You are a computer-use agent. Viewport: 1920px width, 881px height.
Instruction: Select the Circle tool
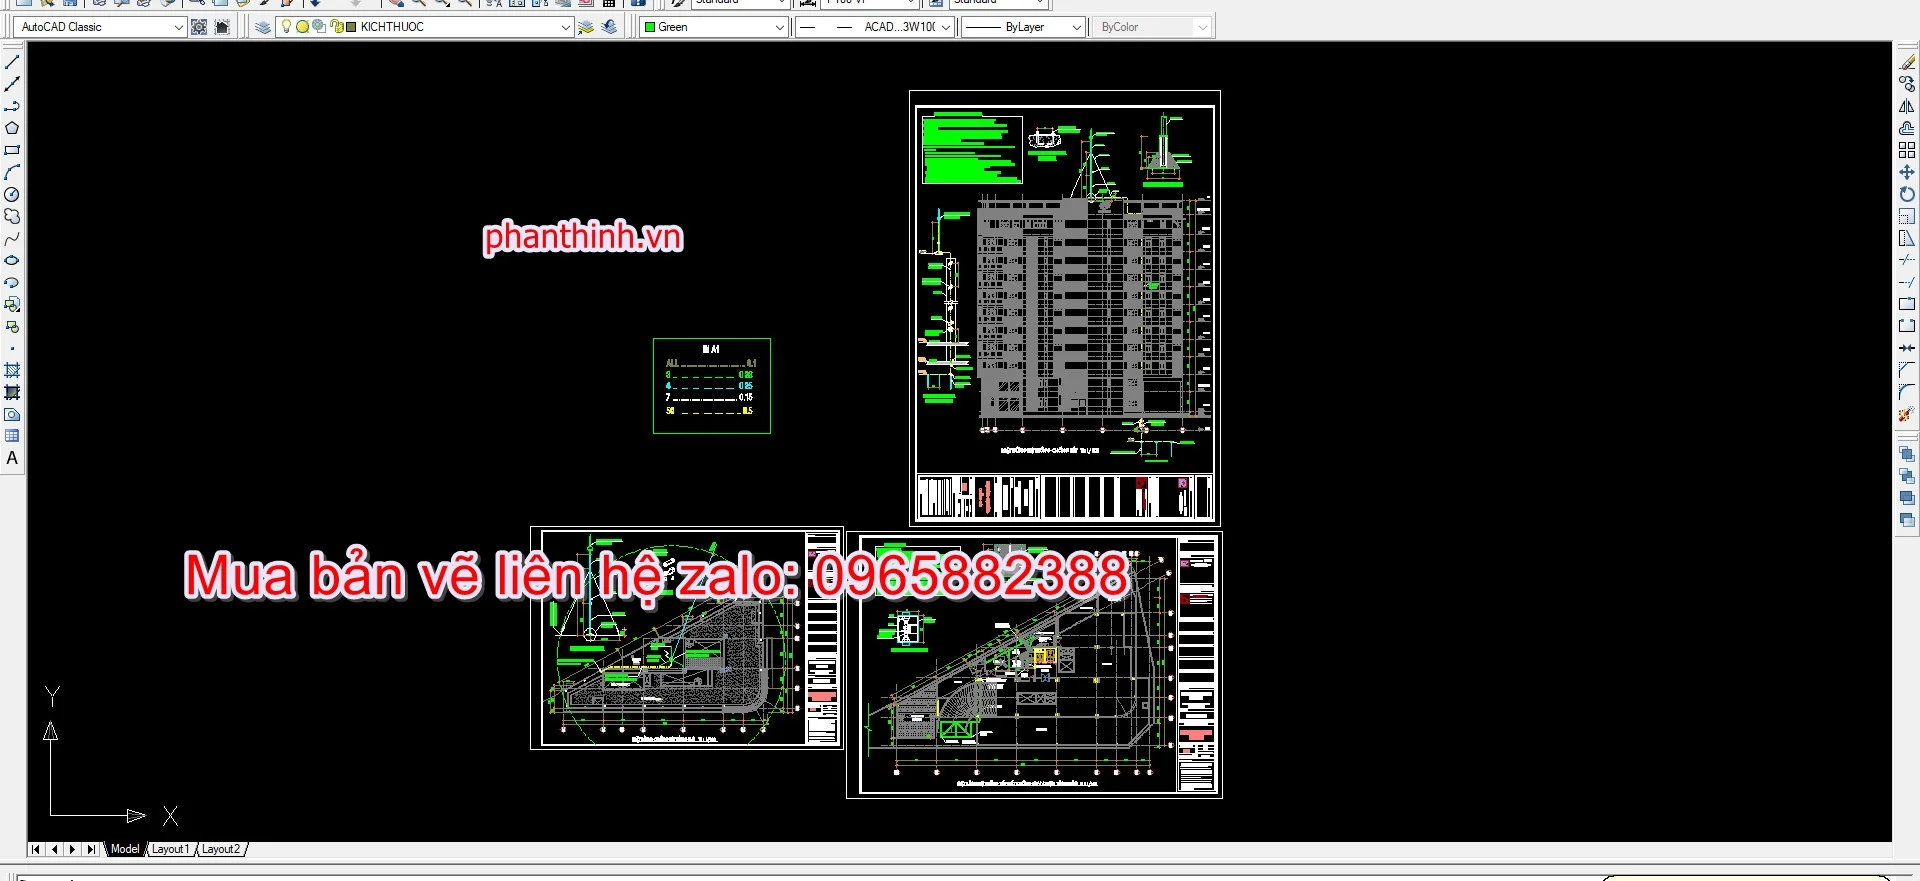coord(12,194)
